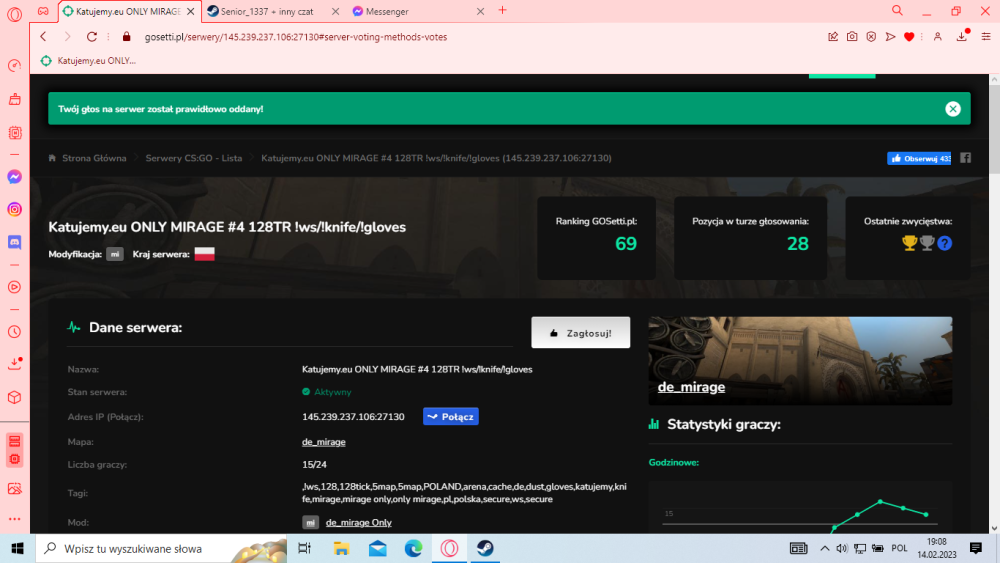Open the Opera main menu icon
The height and width of the screenshot is (563, 1000).
[x=15, y=13]
